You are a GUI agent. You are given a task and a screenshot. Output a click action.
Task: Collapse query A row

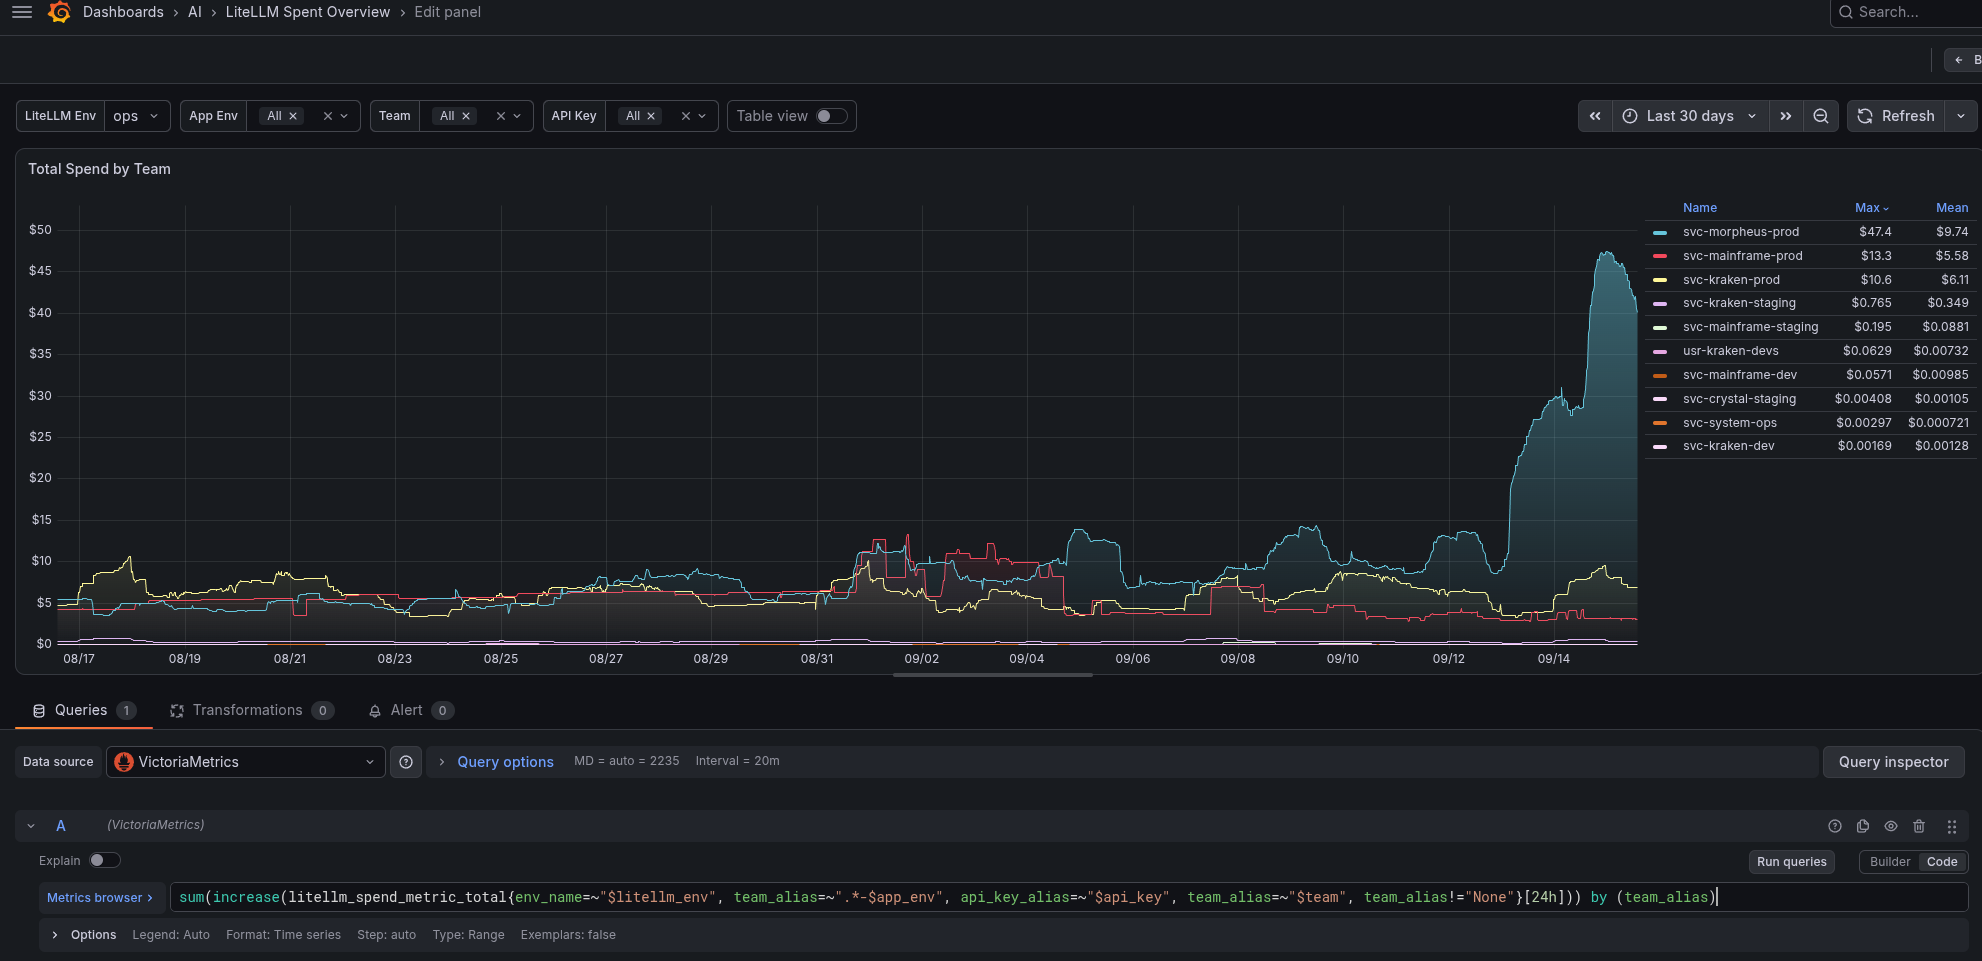31,826
